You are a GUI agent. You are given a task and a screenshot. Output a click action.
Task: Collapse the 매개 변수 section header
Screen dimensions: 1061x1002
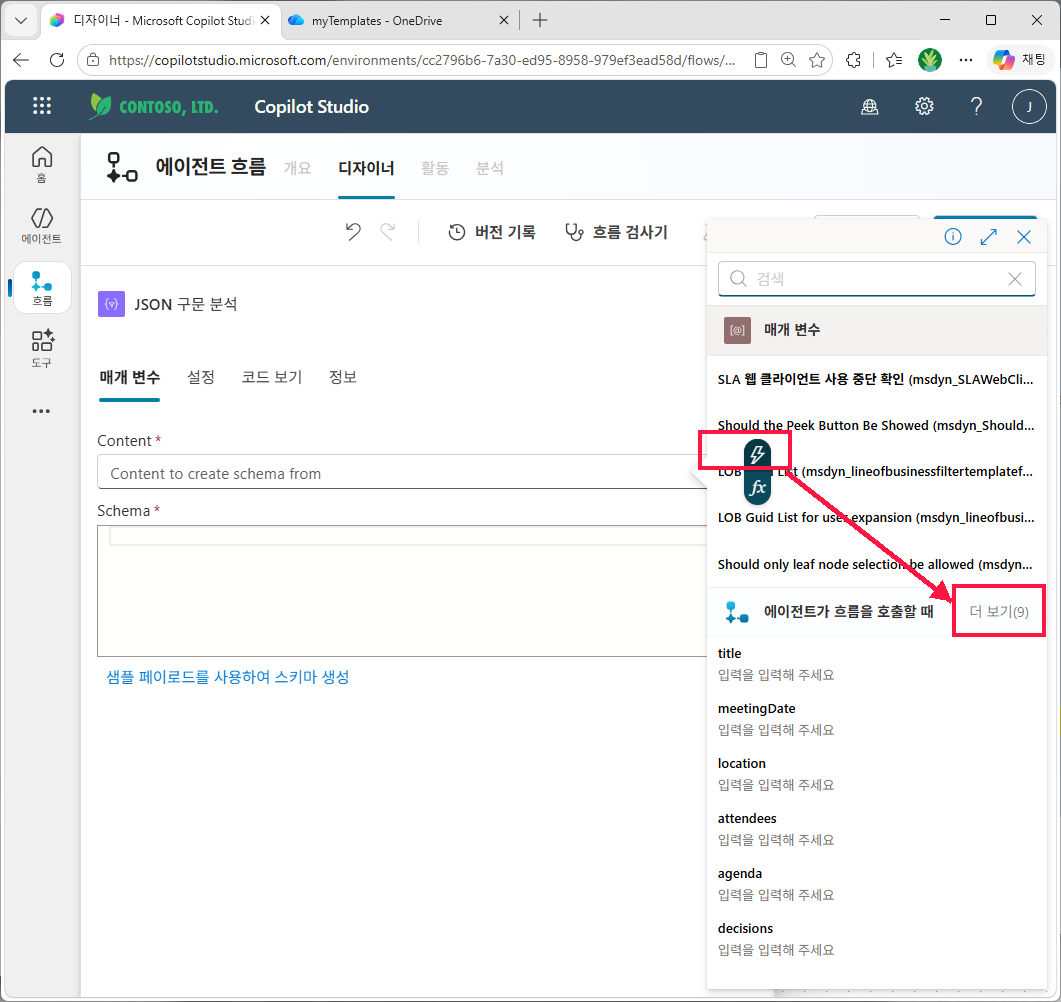(x=876, y=330)
